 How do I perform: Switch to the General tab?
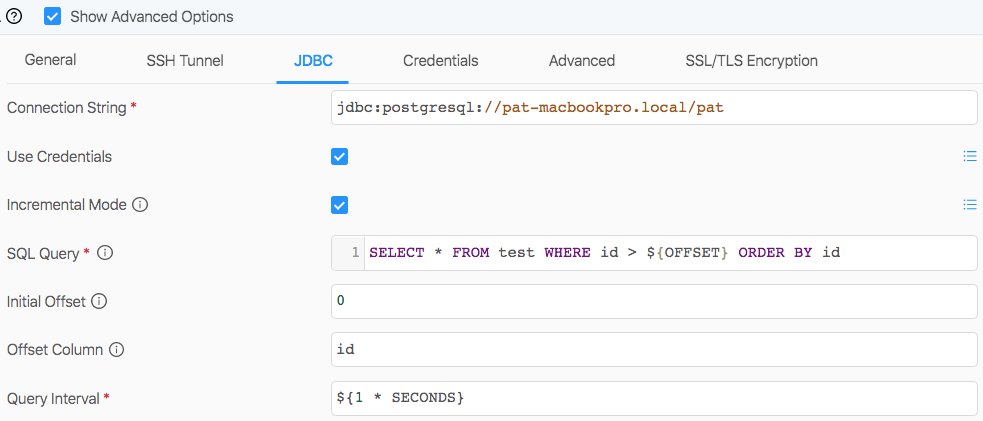tap(50, 60)
